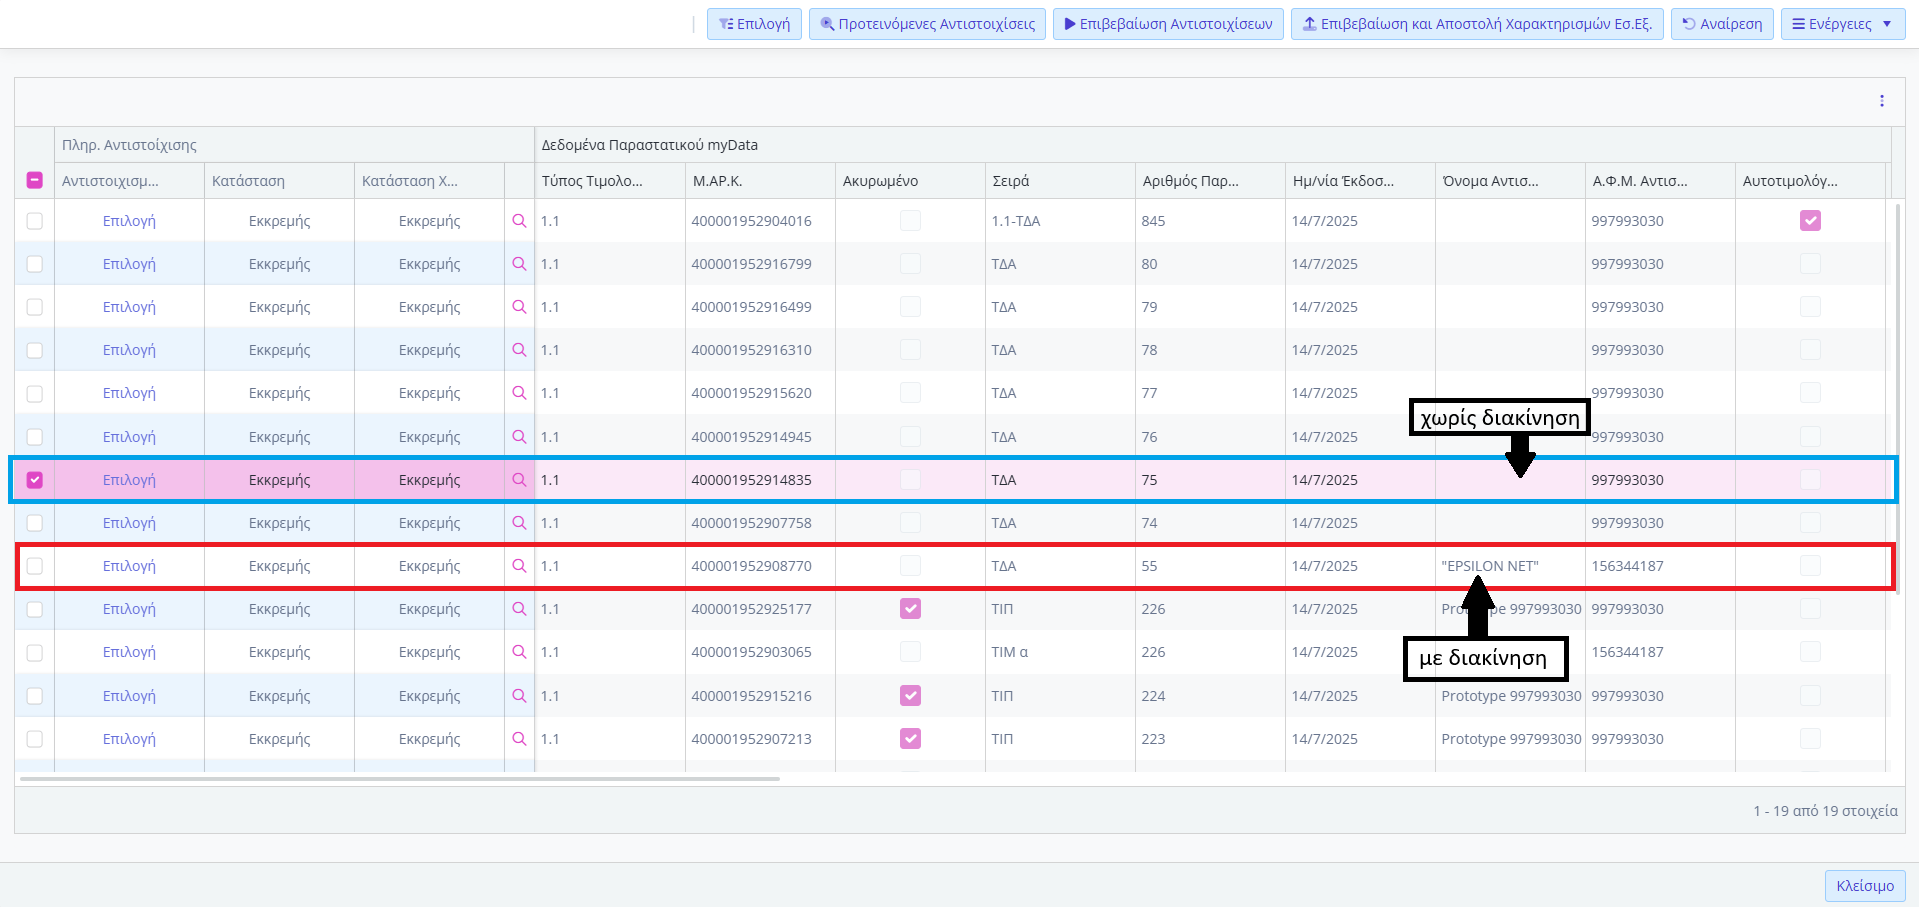Select row checkbox for number 845
Image resolution: width=1919 pixels, height=907 pixels.
35,221
